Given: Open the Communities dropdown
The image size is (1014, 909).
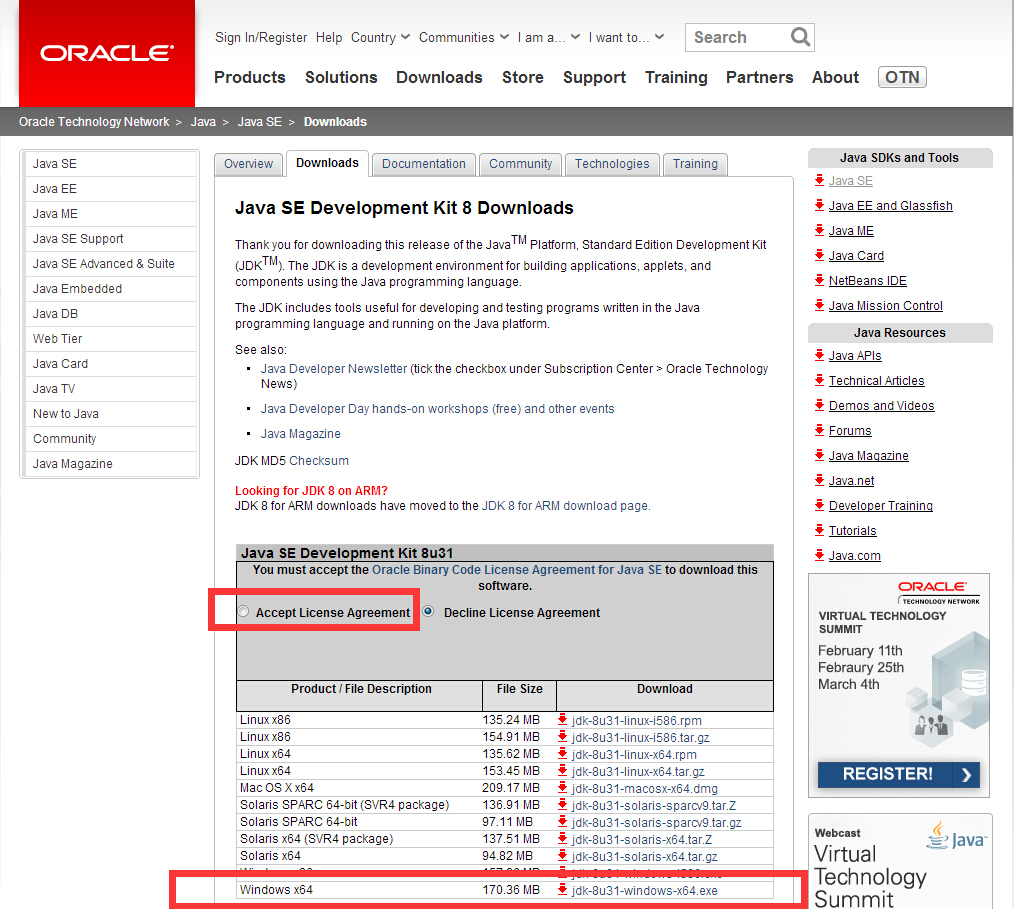Looking at the screenshot, I should (x=464, y=37).
